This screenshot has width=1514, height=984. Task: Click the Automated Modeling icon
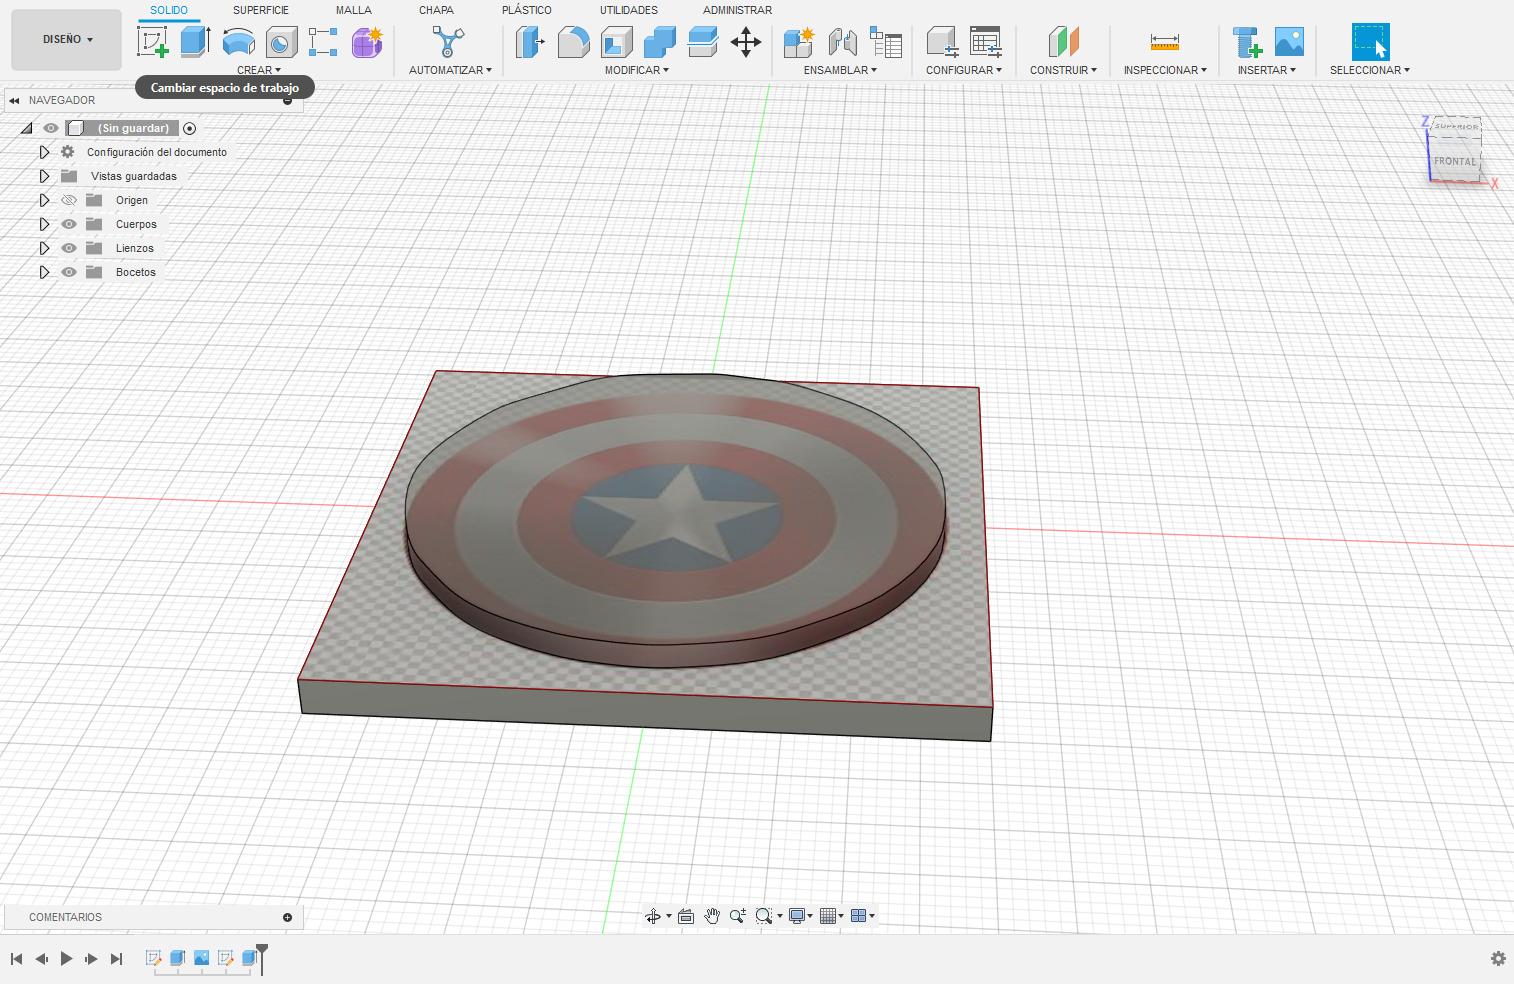tap(448, 42)
